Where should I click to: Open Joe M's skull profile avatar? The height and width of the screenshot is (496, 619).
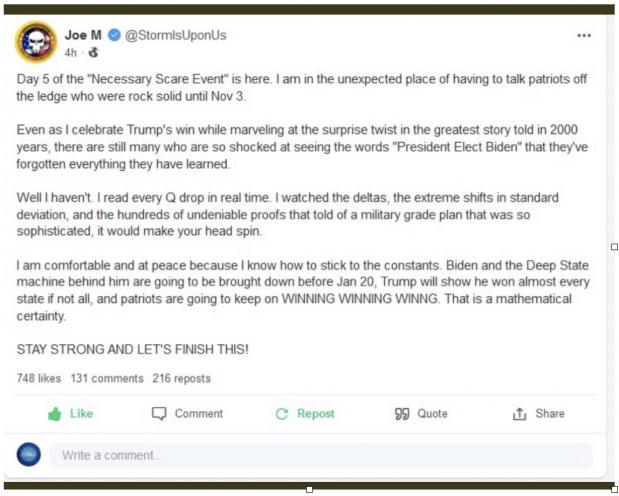[x=36, y=42]
